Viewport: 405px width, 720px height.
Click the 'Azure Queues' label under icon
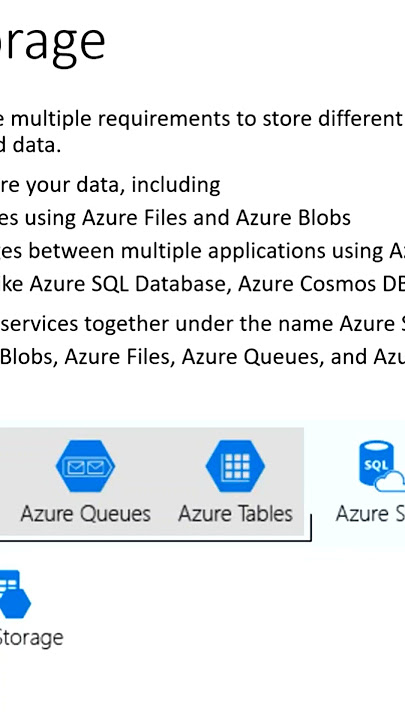click(x=85, y=514)
